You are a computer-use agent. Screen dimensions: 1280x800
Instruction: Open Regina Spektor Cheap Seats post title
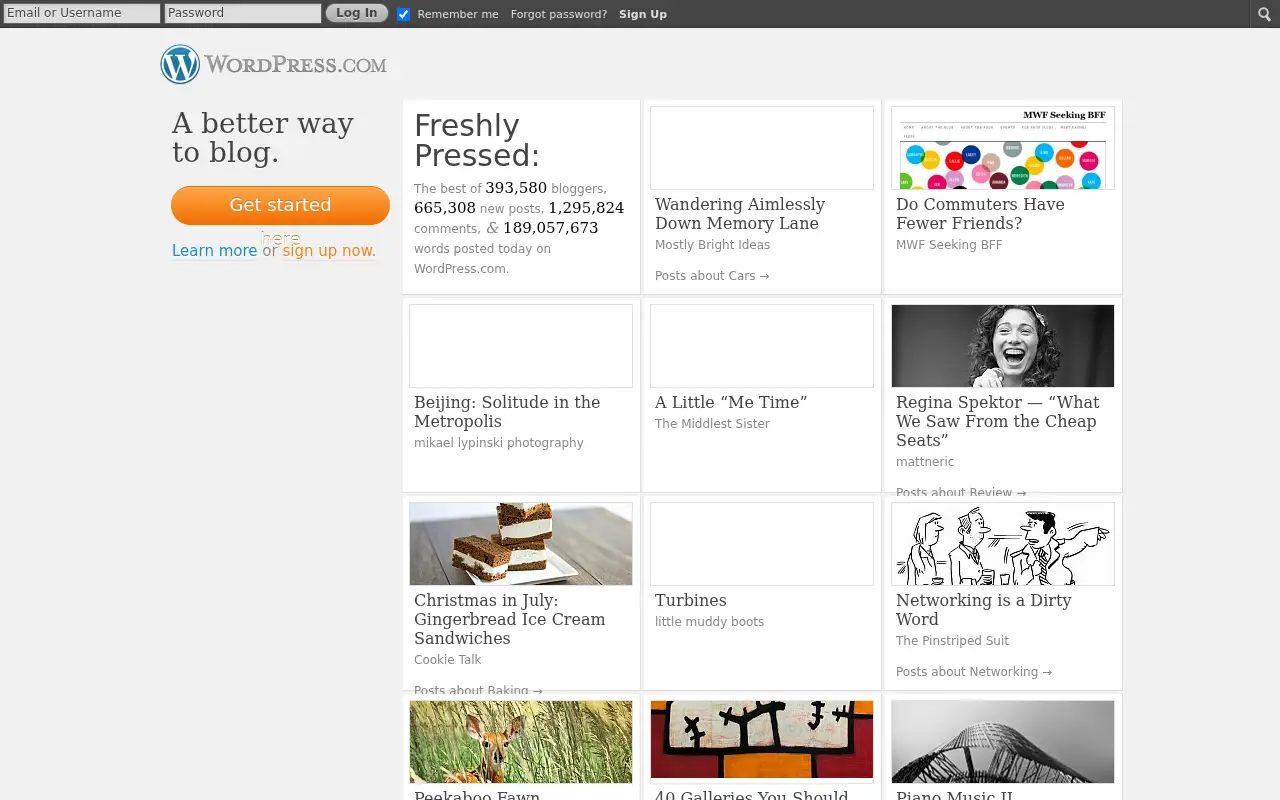997,421
